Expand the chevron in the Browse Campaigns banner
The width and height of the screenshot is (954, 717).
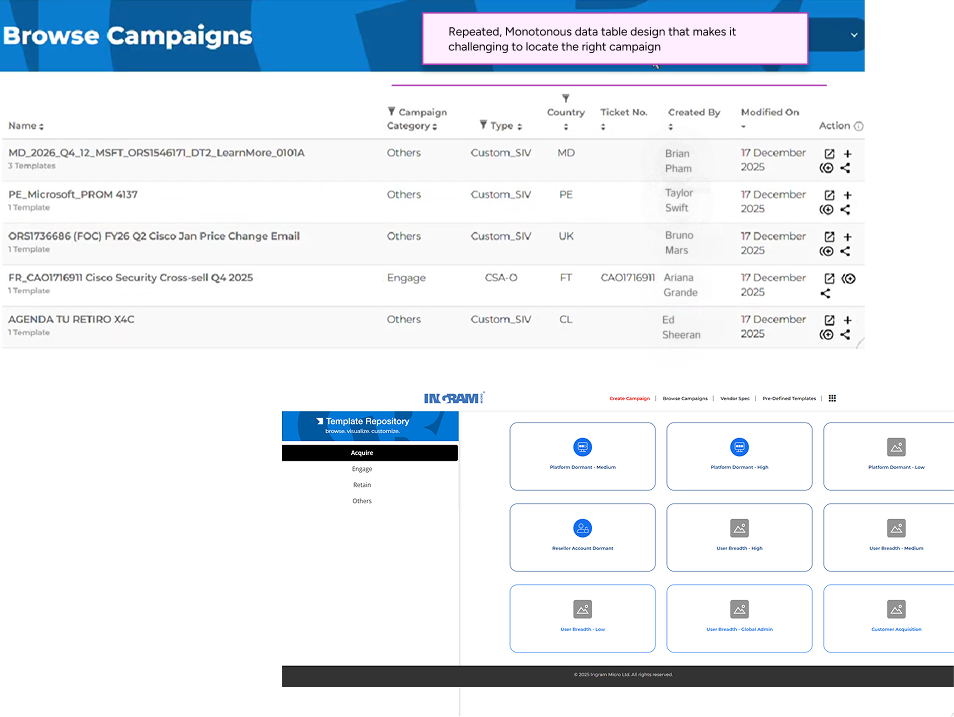tap(854, 35)
